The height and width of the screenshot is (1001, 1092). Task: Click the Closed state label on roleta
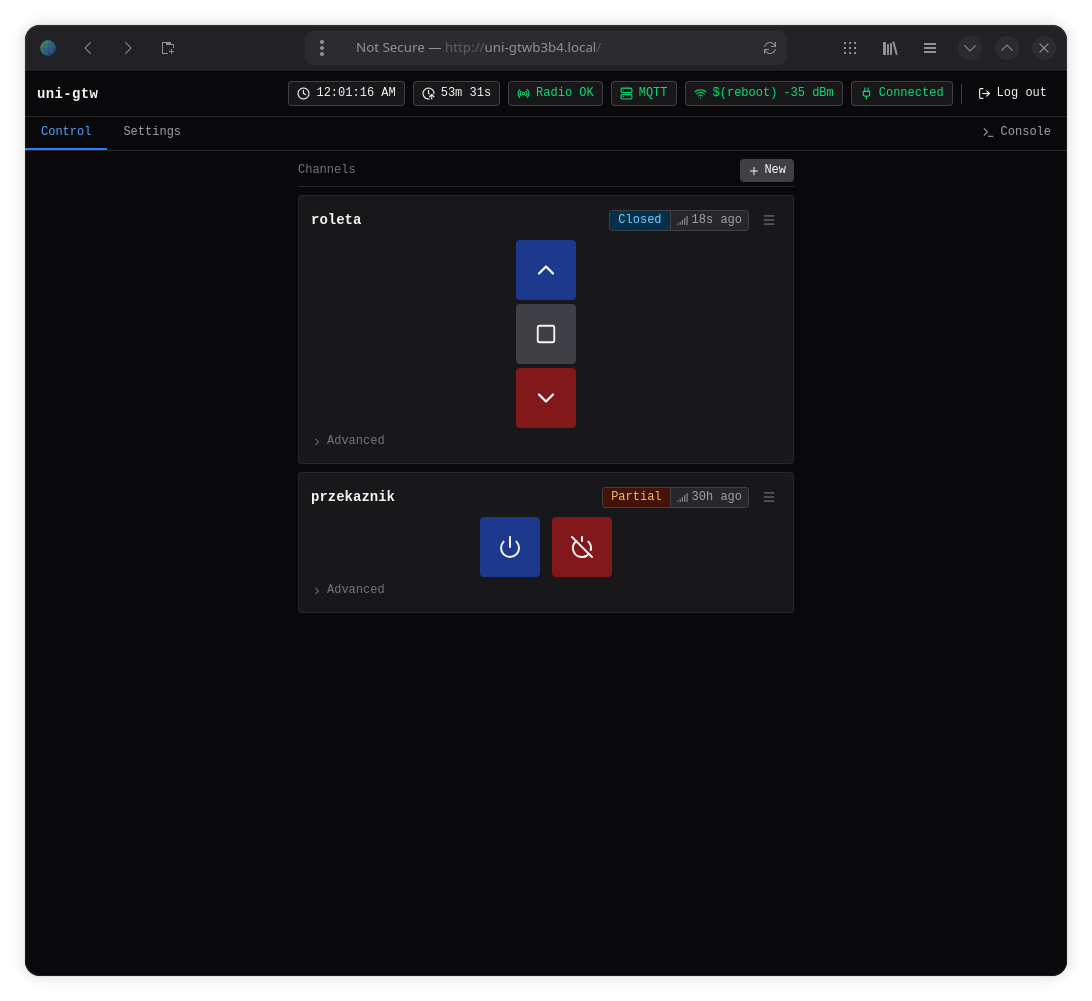pyautogui.click(x=639, y=219)
